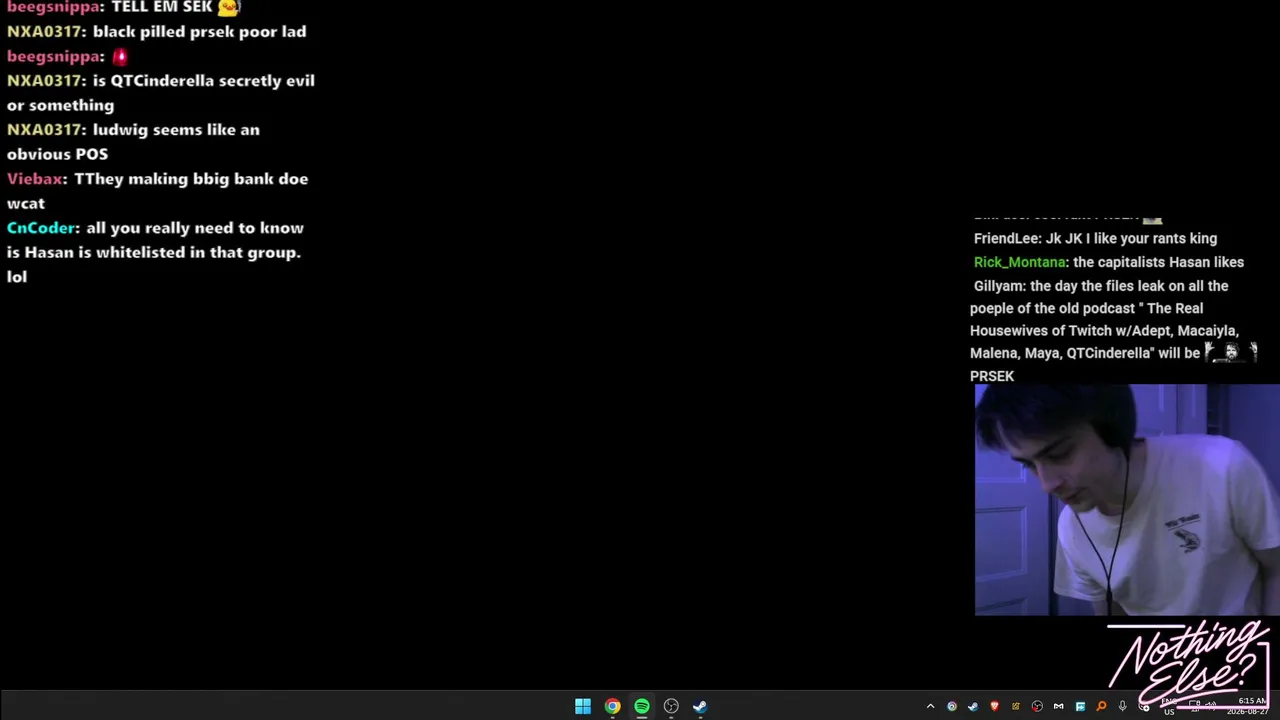
Task: Click the Gillyam username in the overlay chat
Action: [x=997, y=286]
